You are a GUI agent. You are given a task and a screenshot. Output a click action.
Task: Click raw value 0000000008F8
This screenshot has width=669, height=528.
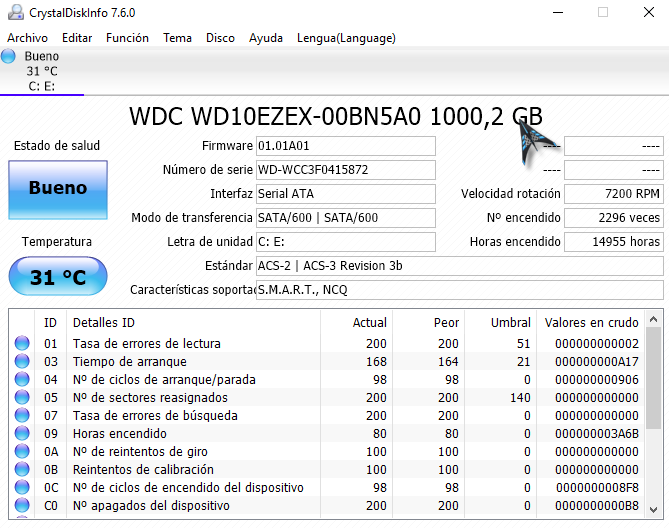[x=597, y=487]
